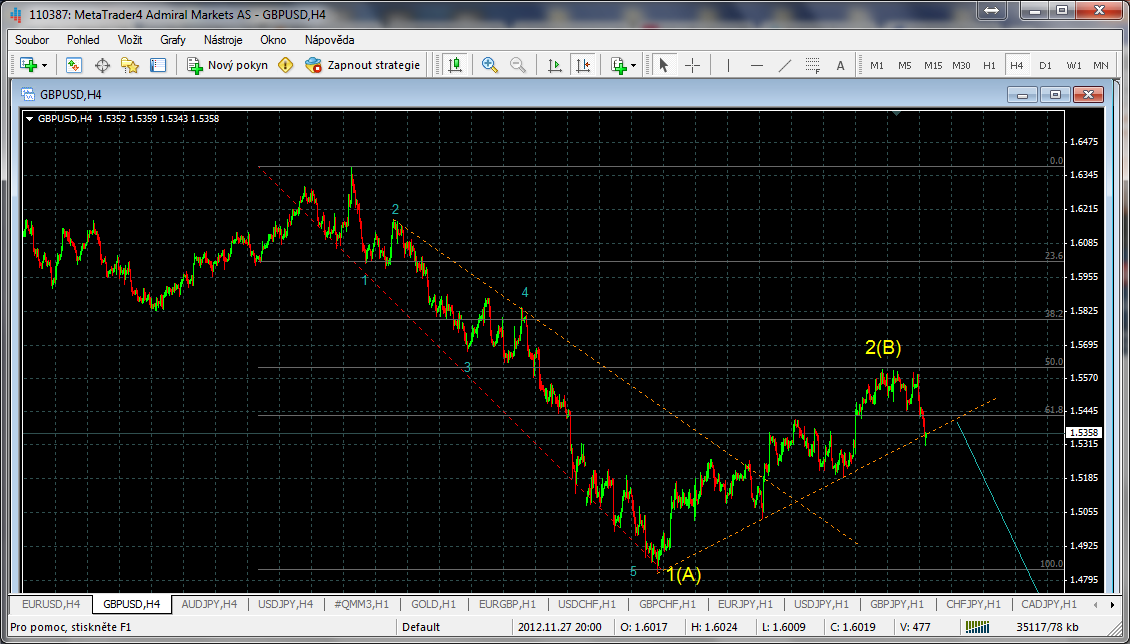Image resolution: width=1130 pixels, height=644 pixels.
Task: Toggle Chart Shift button
Action: [582, 65]
